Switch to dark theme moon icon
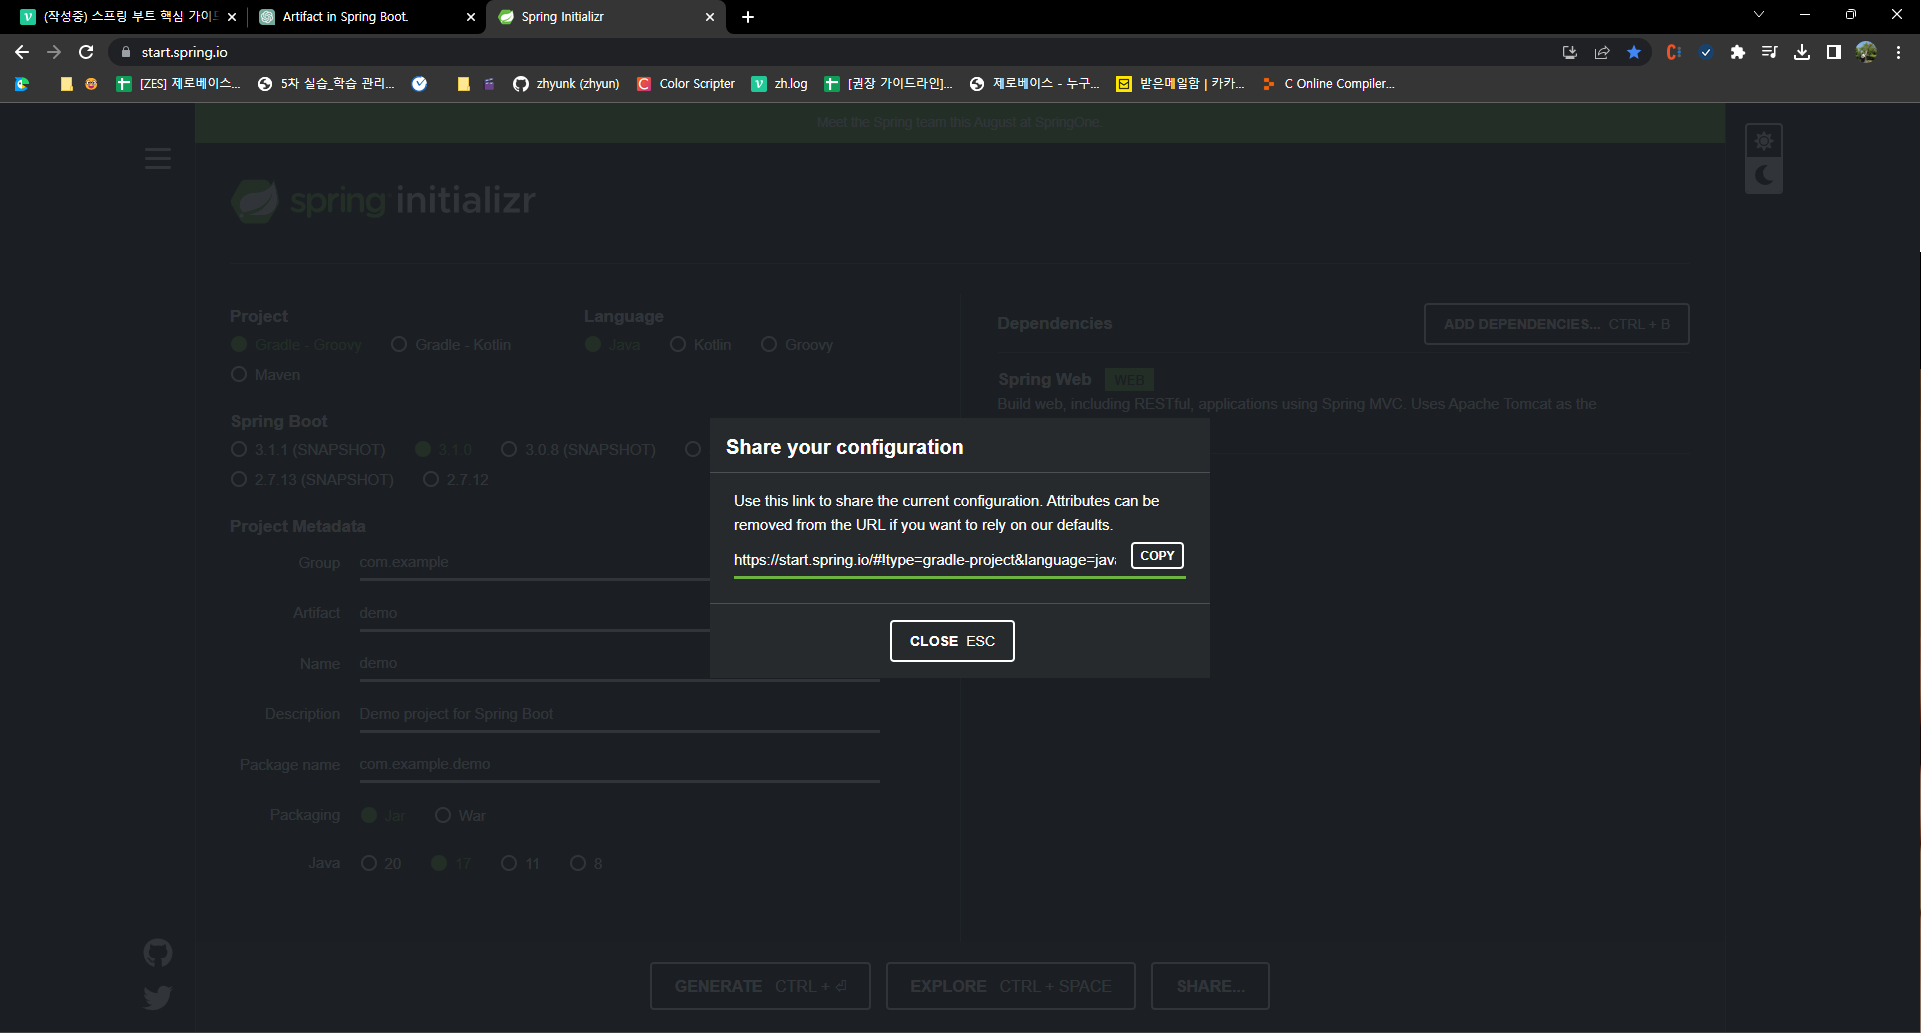Screen dimensions: 1921x1033 click(1764, 175)
